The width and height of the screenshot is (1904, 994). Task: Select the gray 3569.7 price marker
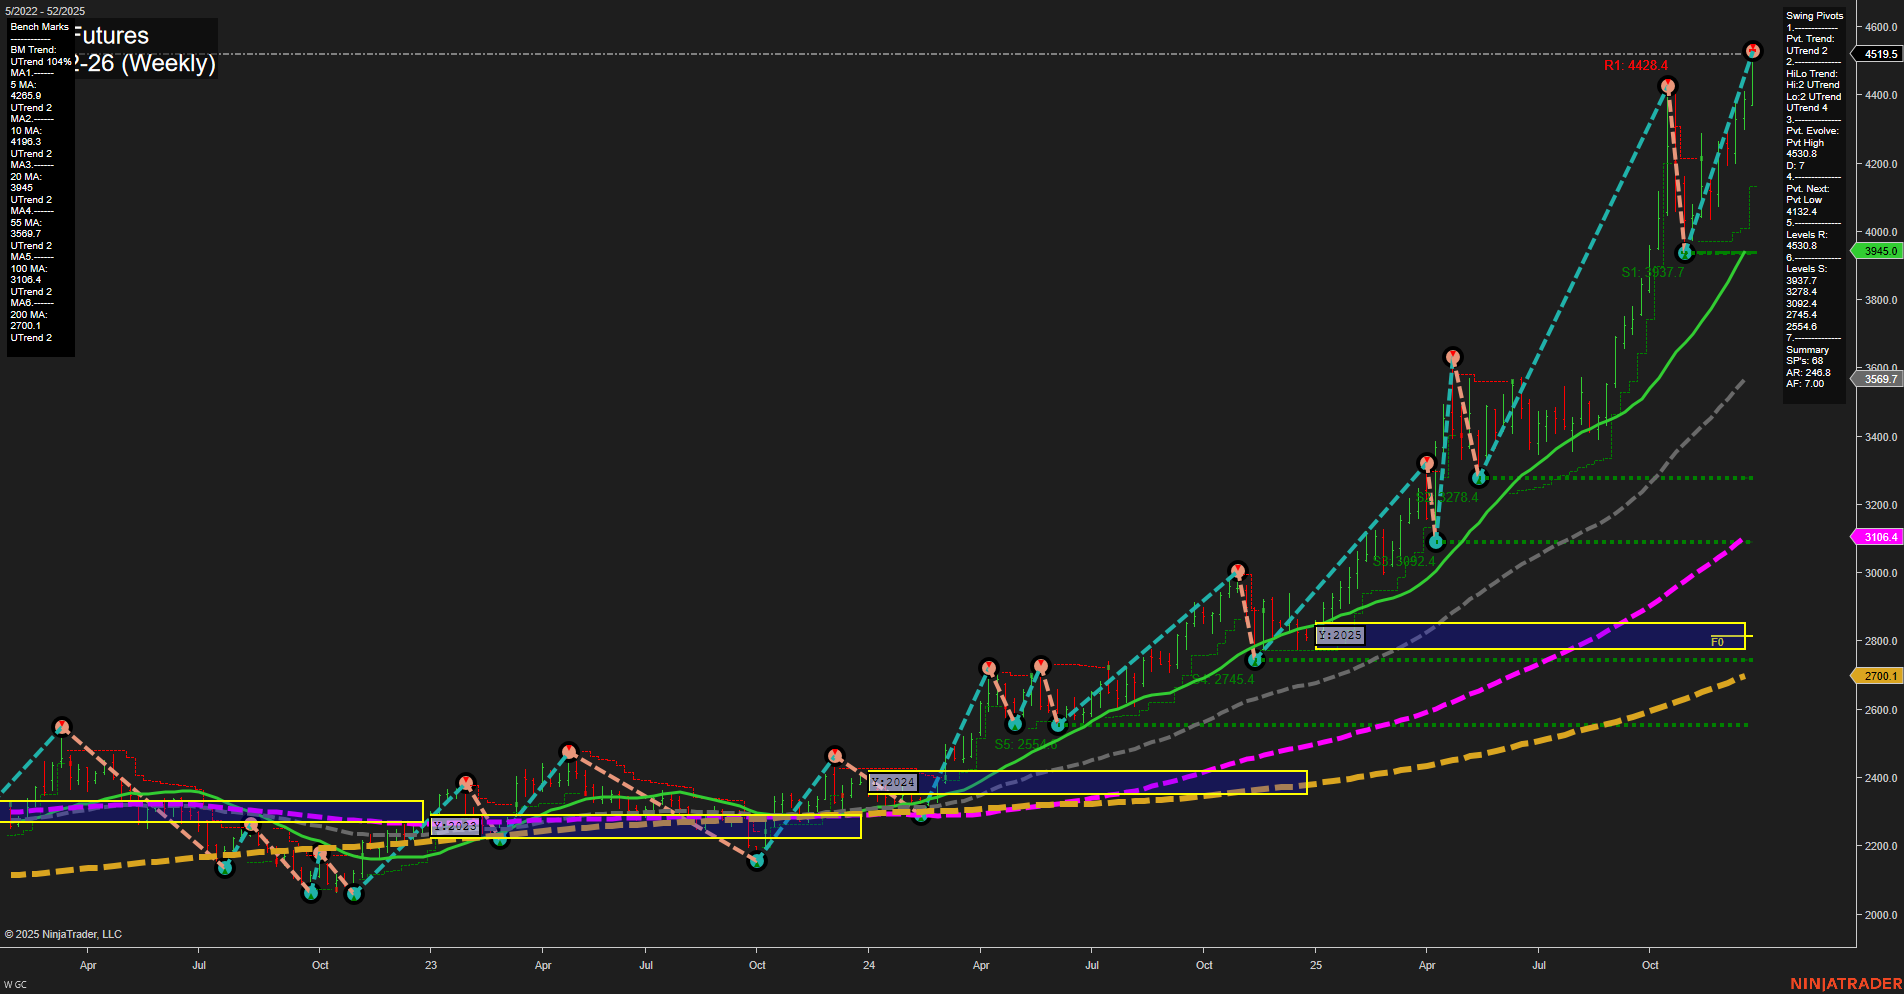click(1877, 379)
